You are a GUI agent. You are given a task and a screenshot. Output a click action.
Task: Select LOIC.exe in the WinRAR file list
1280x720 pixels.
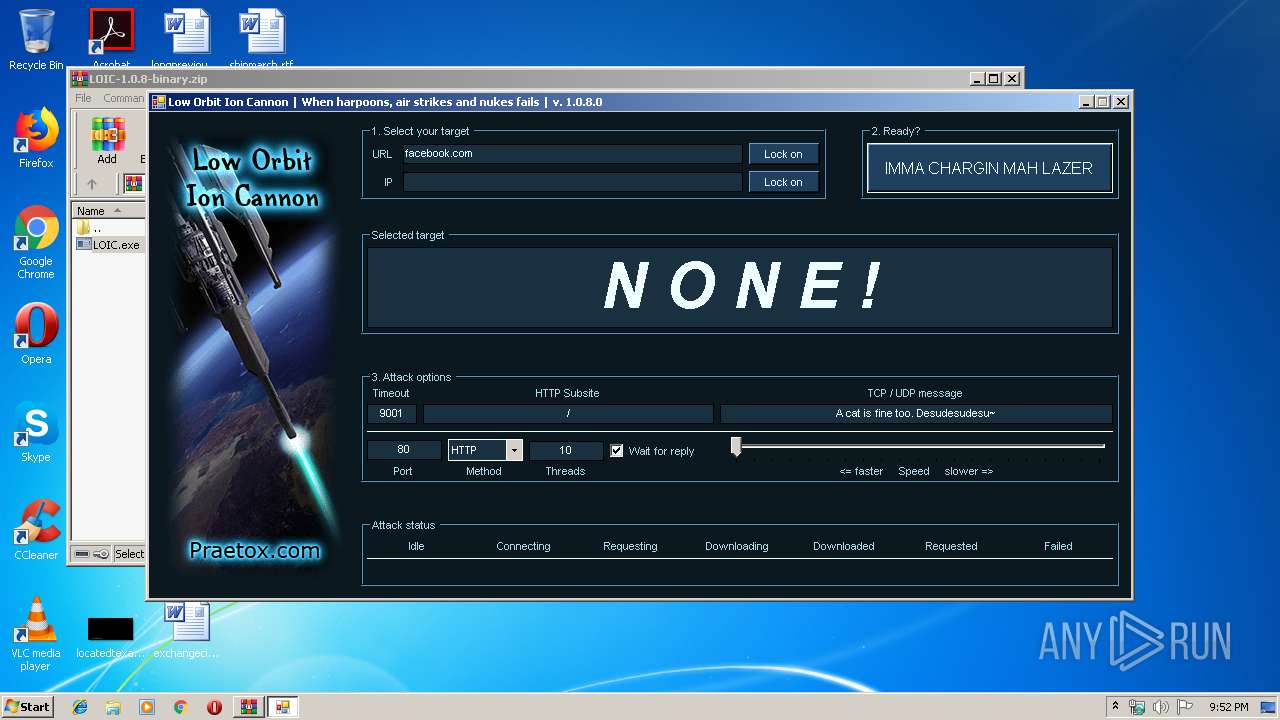coord(108,244)
